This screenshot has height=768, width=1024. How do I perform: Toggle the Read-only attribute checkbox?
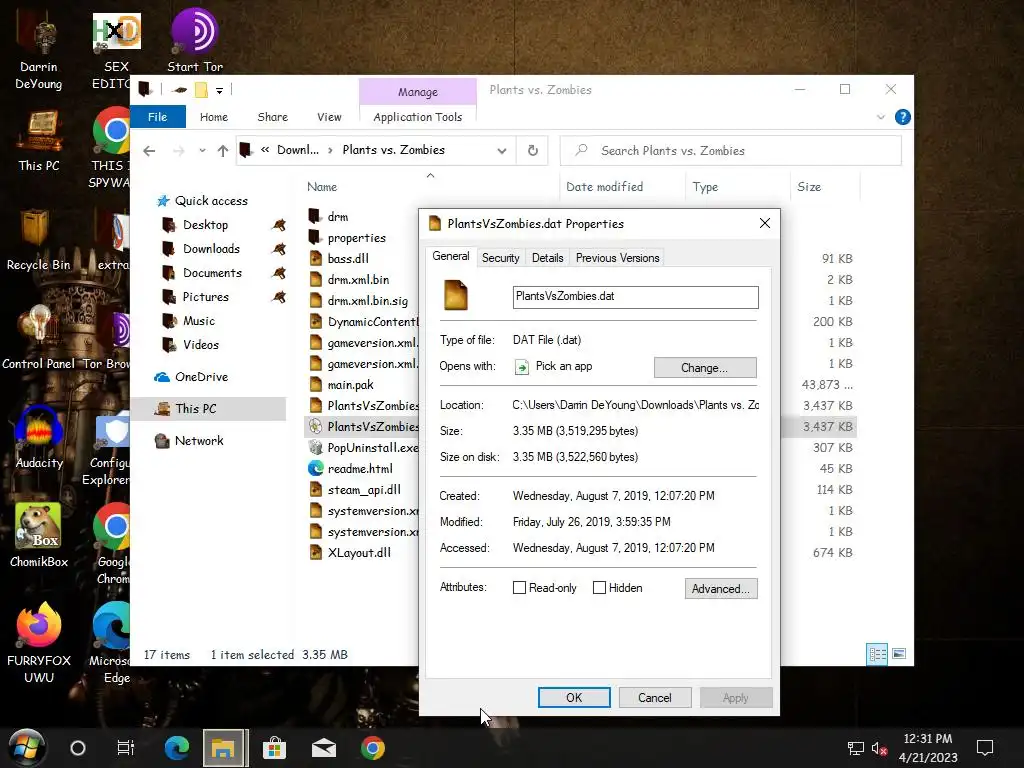coord(519,588)
